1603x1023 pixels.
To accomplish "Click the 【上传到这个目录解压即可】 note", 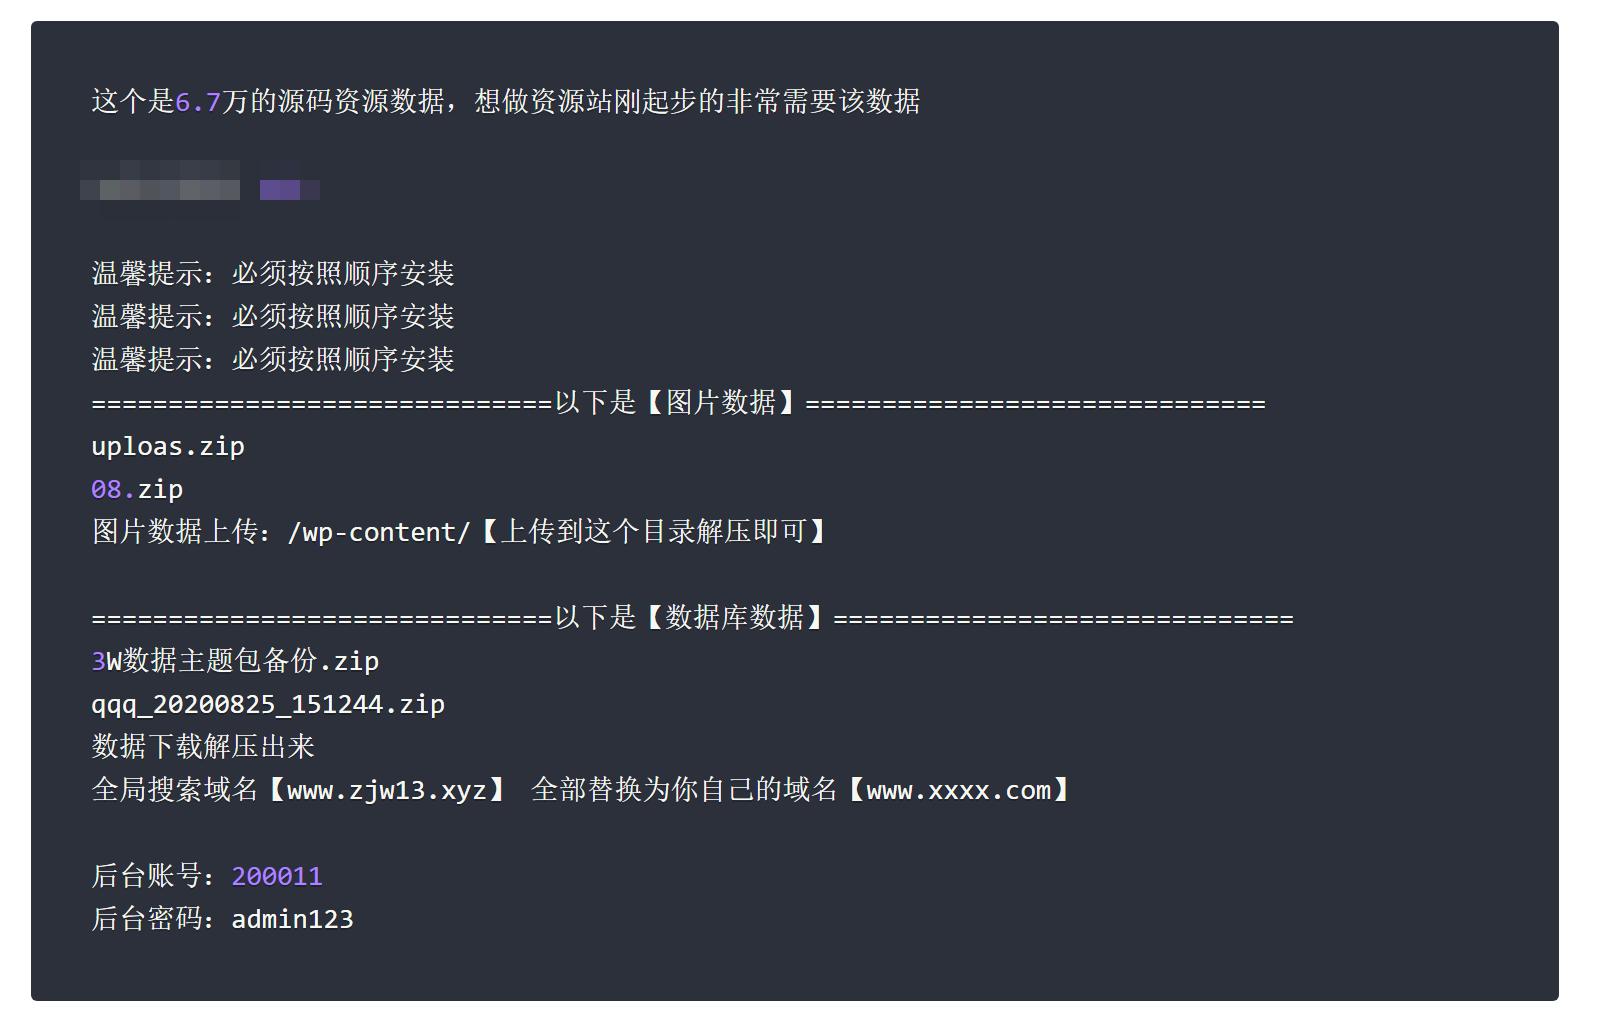I will pyautogui.click(x=653, y=533).
